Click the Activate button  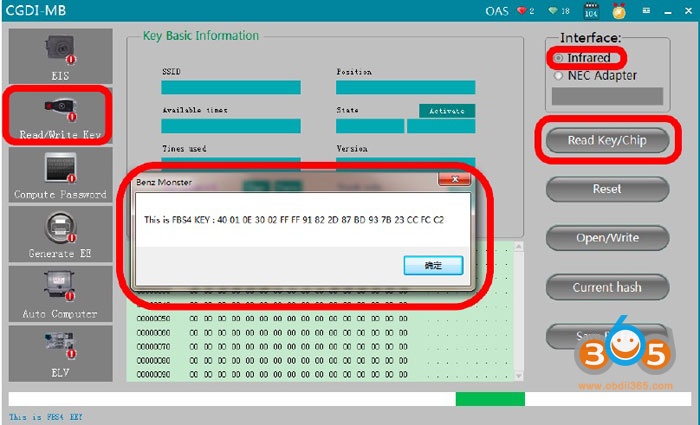click(447, 111)
